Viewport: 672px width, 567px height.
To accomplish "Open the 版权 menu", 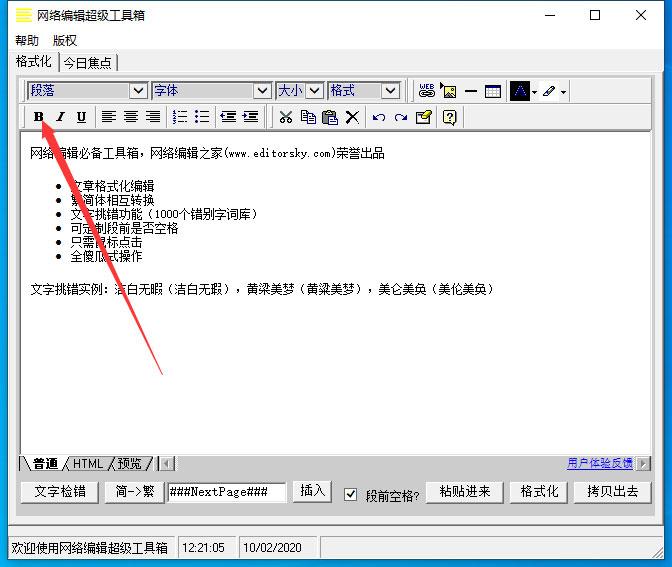I will 65,41.
